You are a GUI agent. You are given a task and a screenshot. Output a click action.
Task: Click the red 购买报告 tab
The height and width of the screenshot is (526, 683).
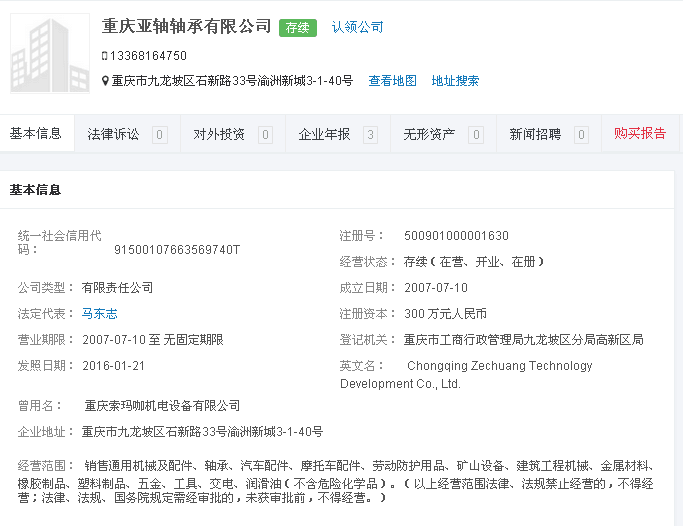[640, 134]
